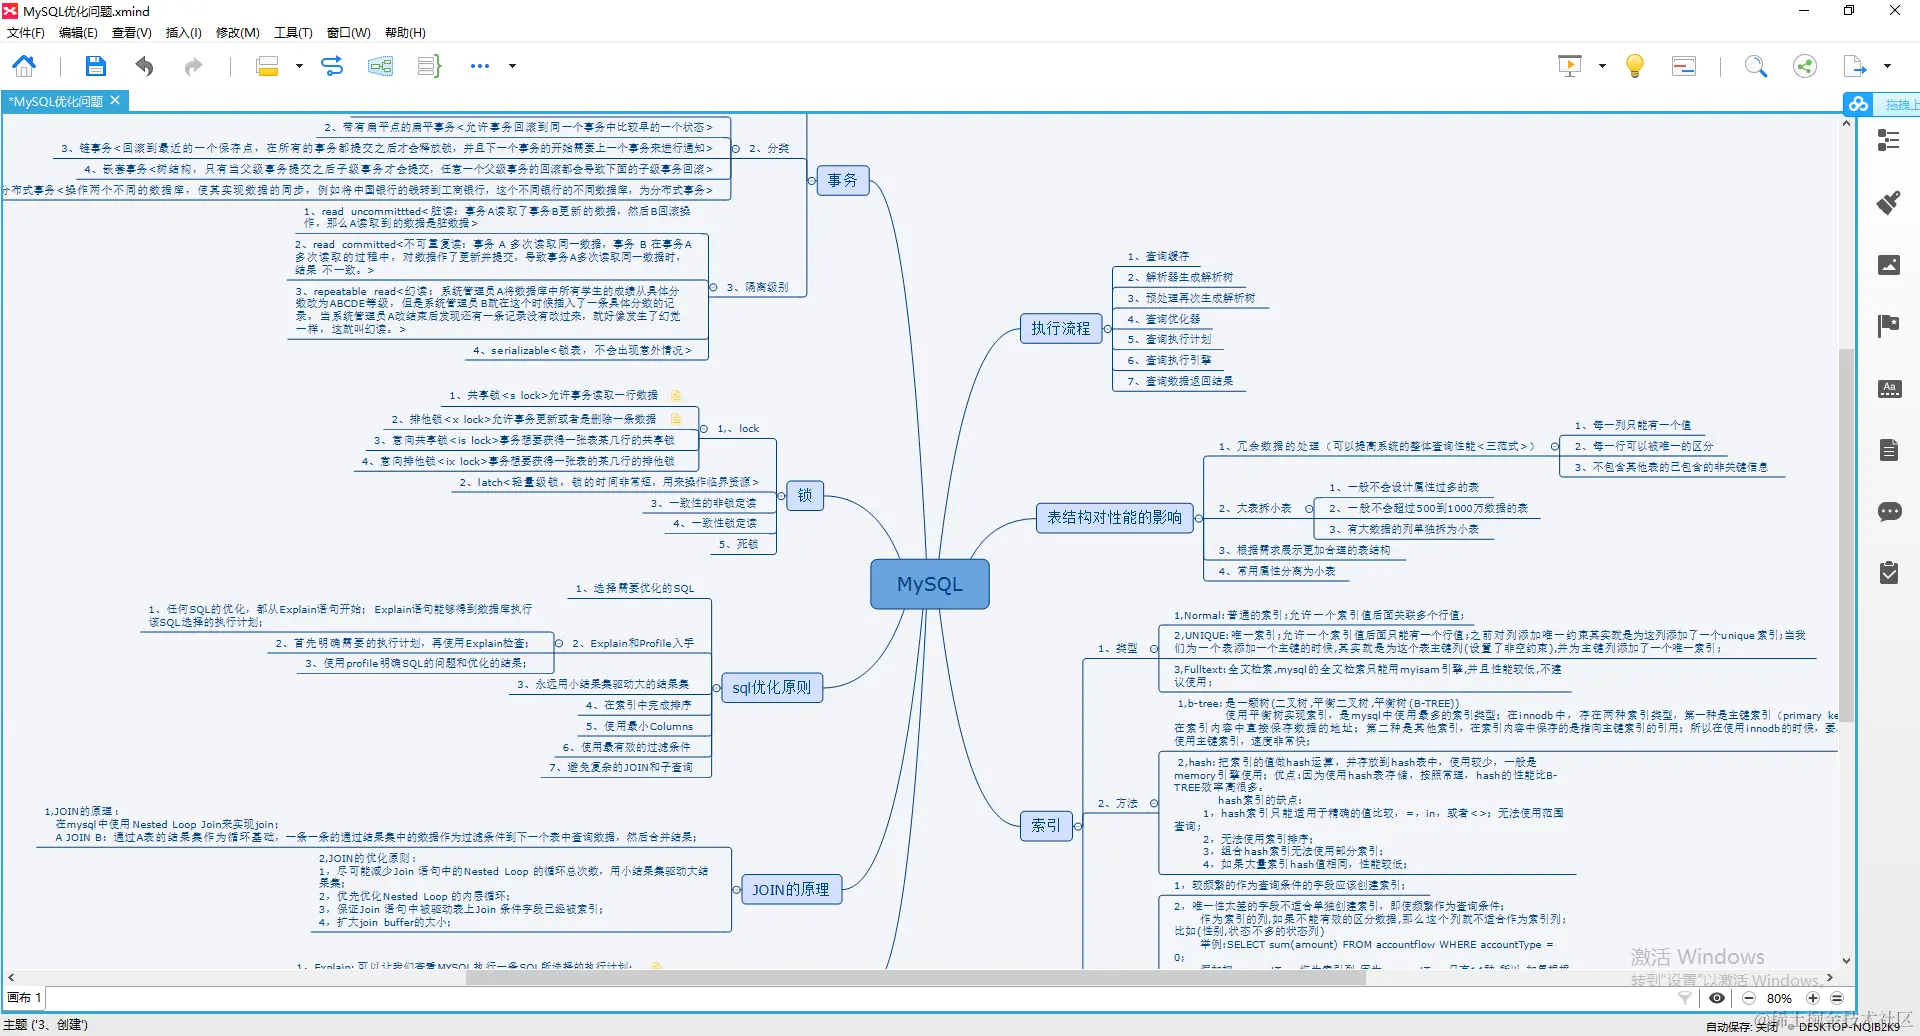Open the Outline side panel
This screenshot has width=1920, height=1036.
pyautogui.click(x=1889, y=141)
